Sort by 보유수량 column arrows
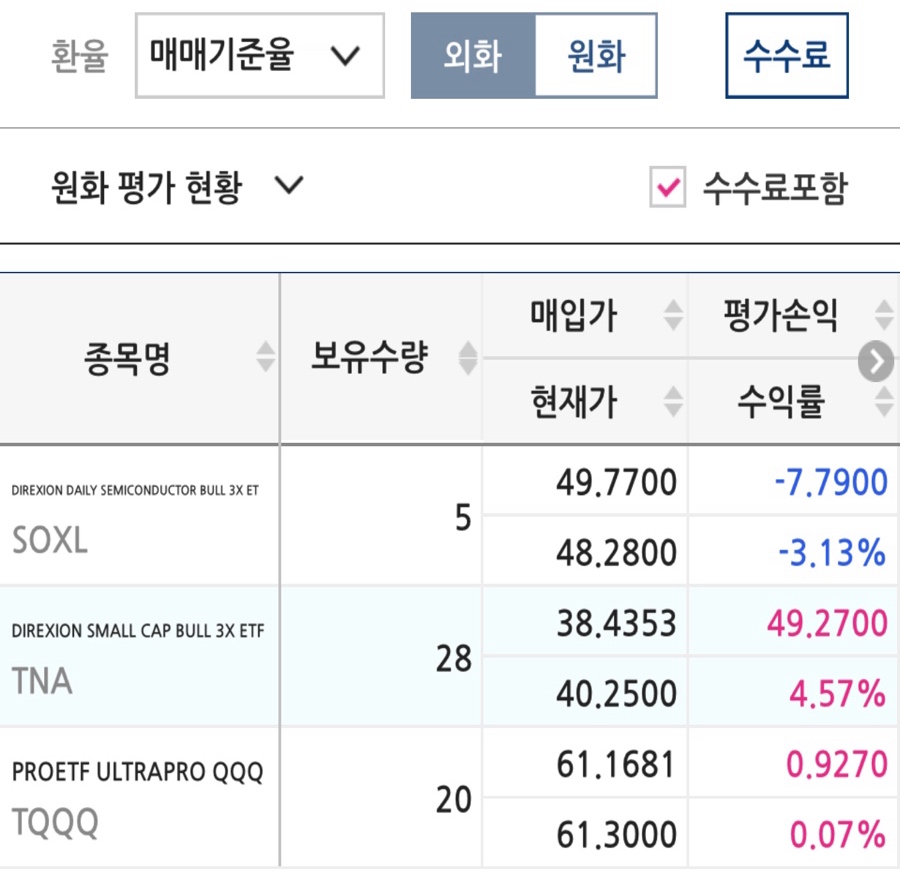Screen dimensions: 900x880 pos(468,358)
